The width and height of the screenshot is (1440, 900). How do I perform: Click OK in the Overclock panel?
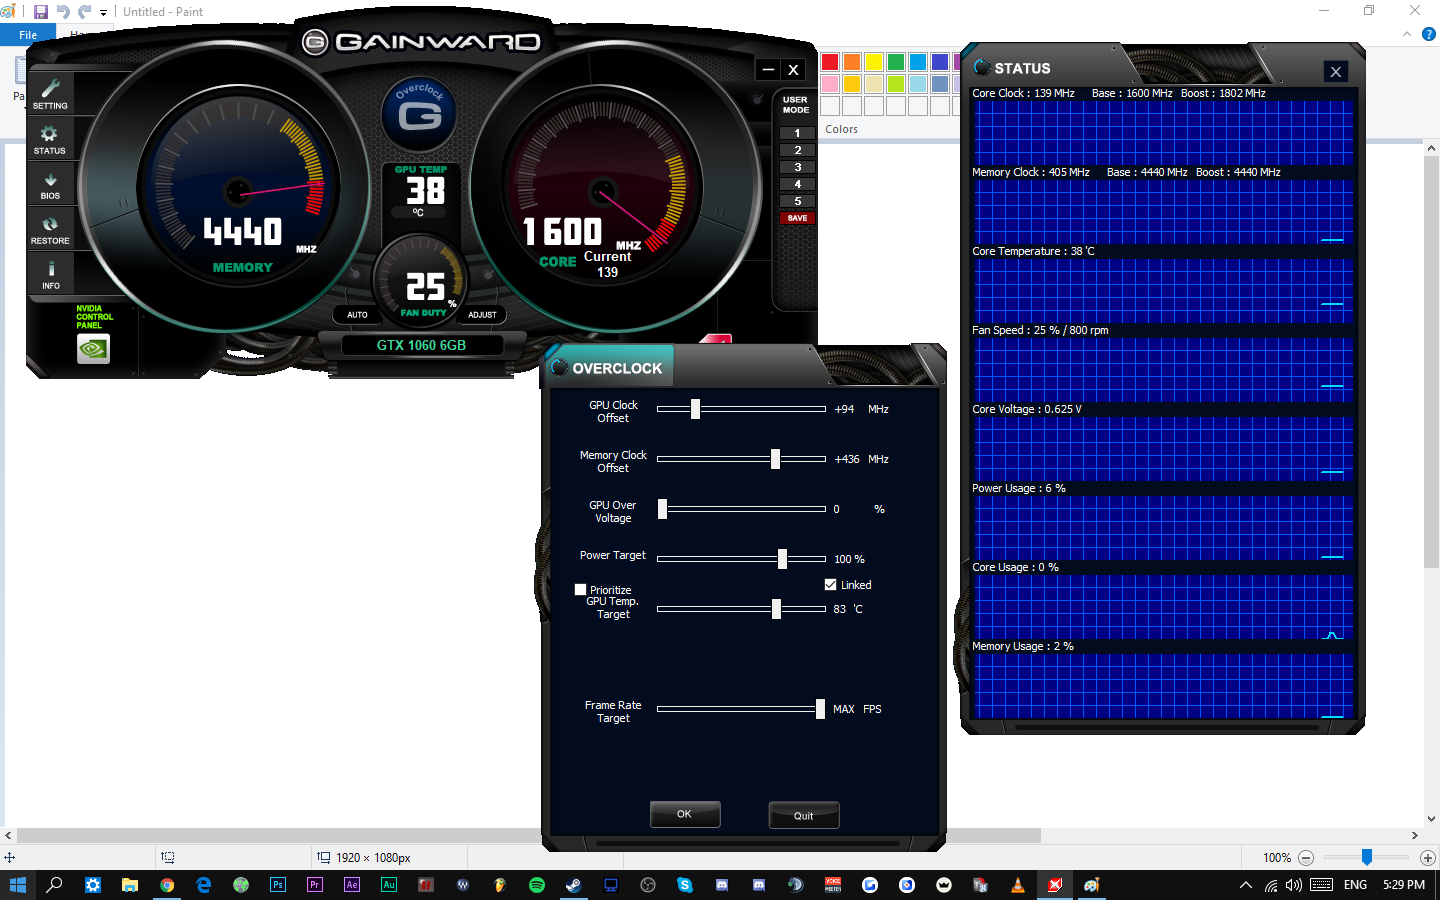click(x=684, y=814)
